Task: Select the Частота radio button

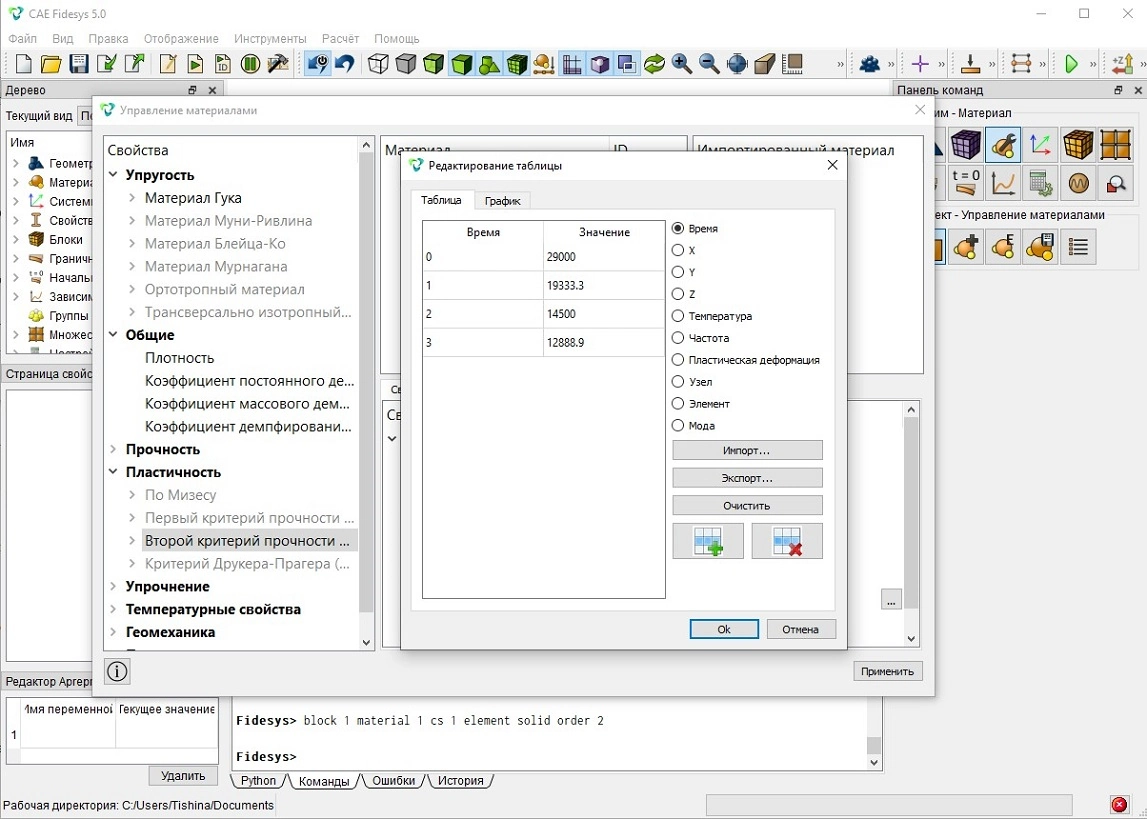Action: (x=677, y=338)
